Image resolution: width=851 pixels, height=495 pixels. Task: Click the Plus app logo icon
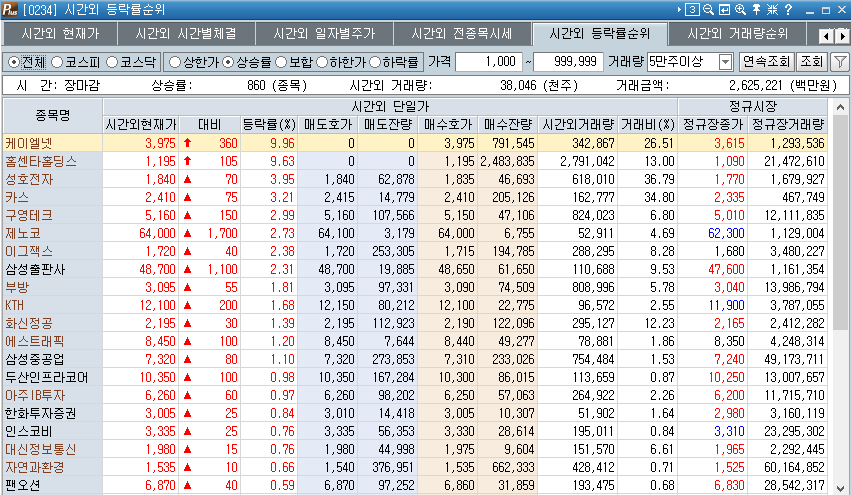coord(10,9)
